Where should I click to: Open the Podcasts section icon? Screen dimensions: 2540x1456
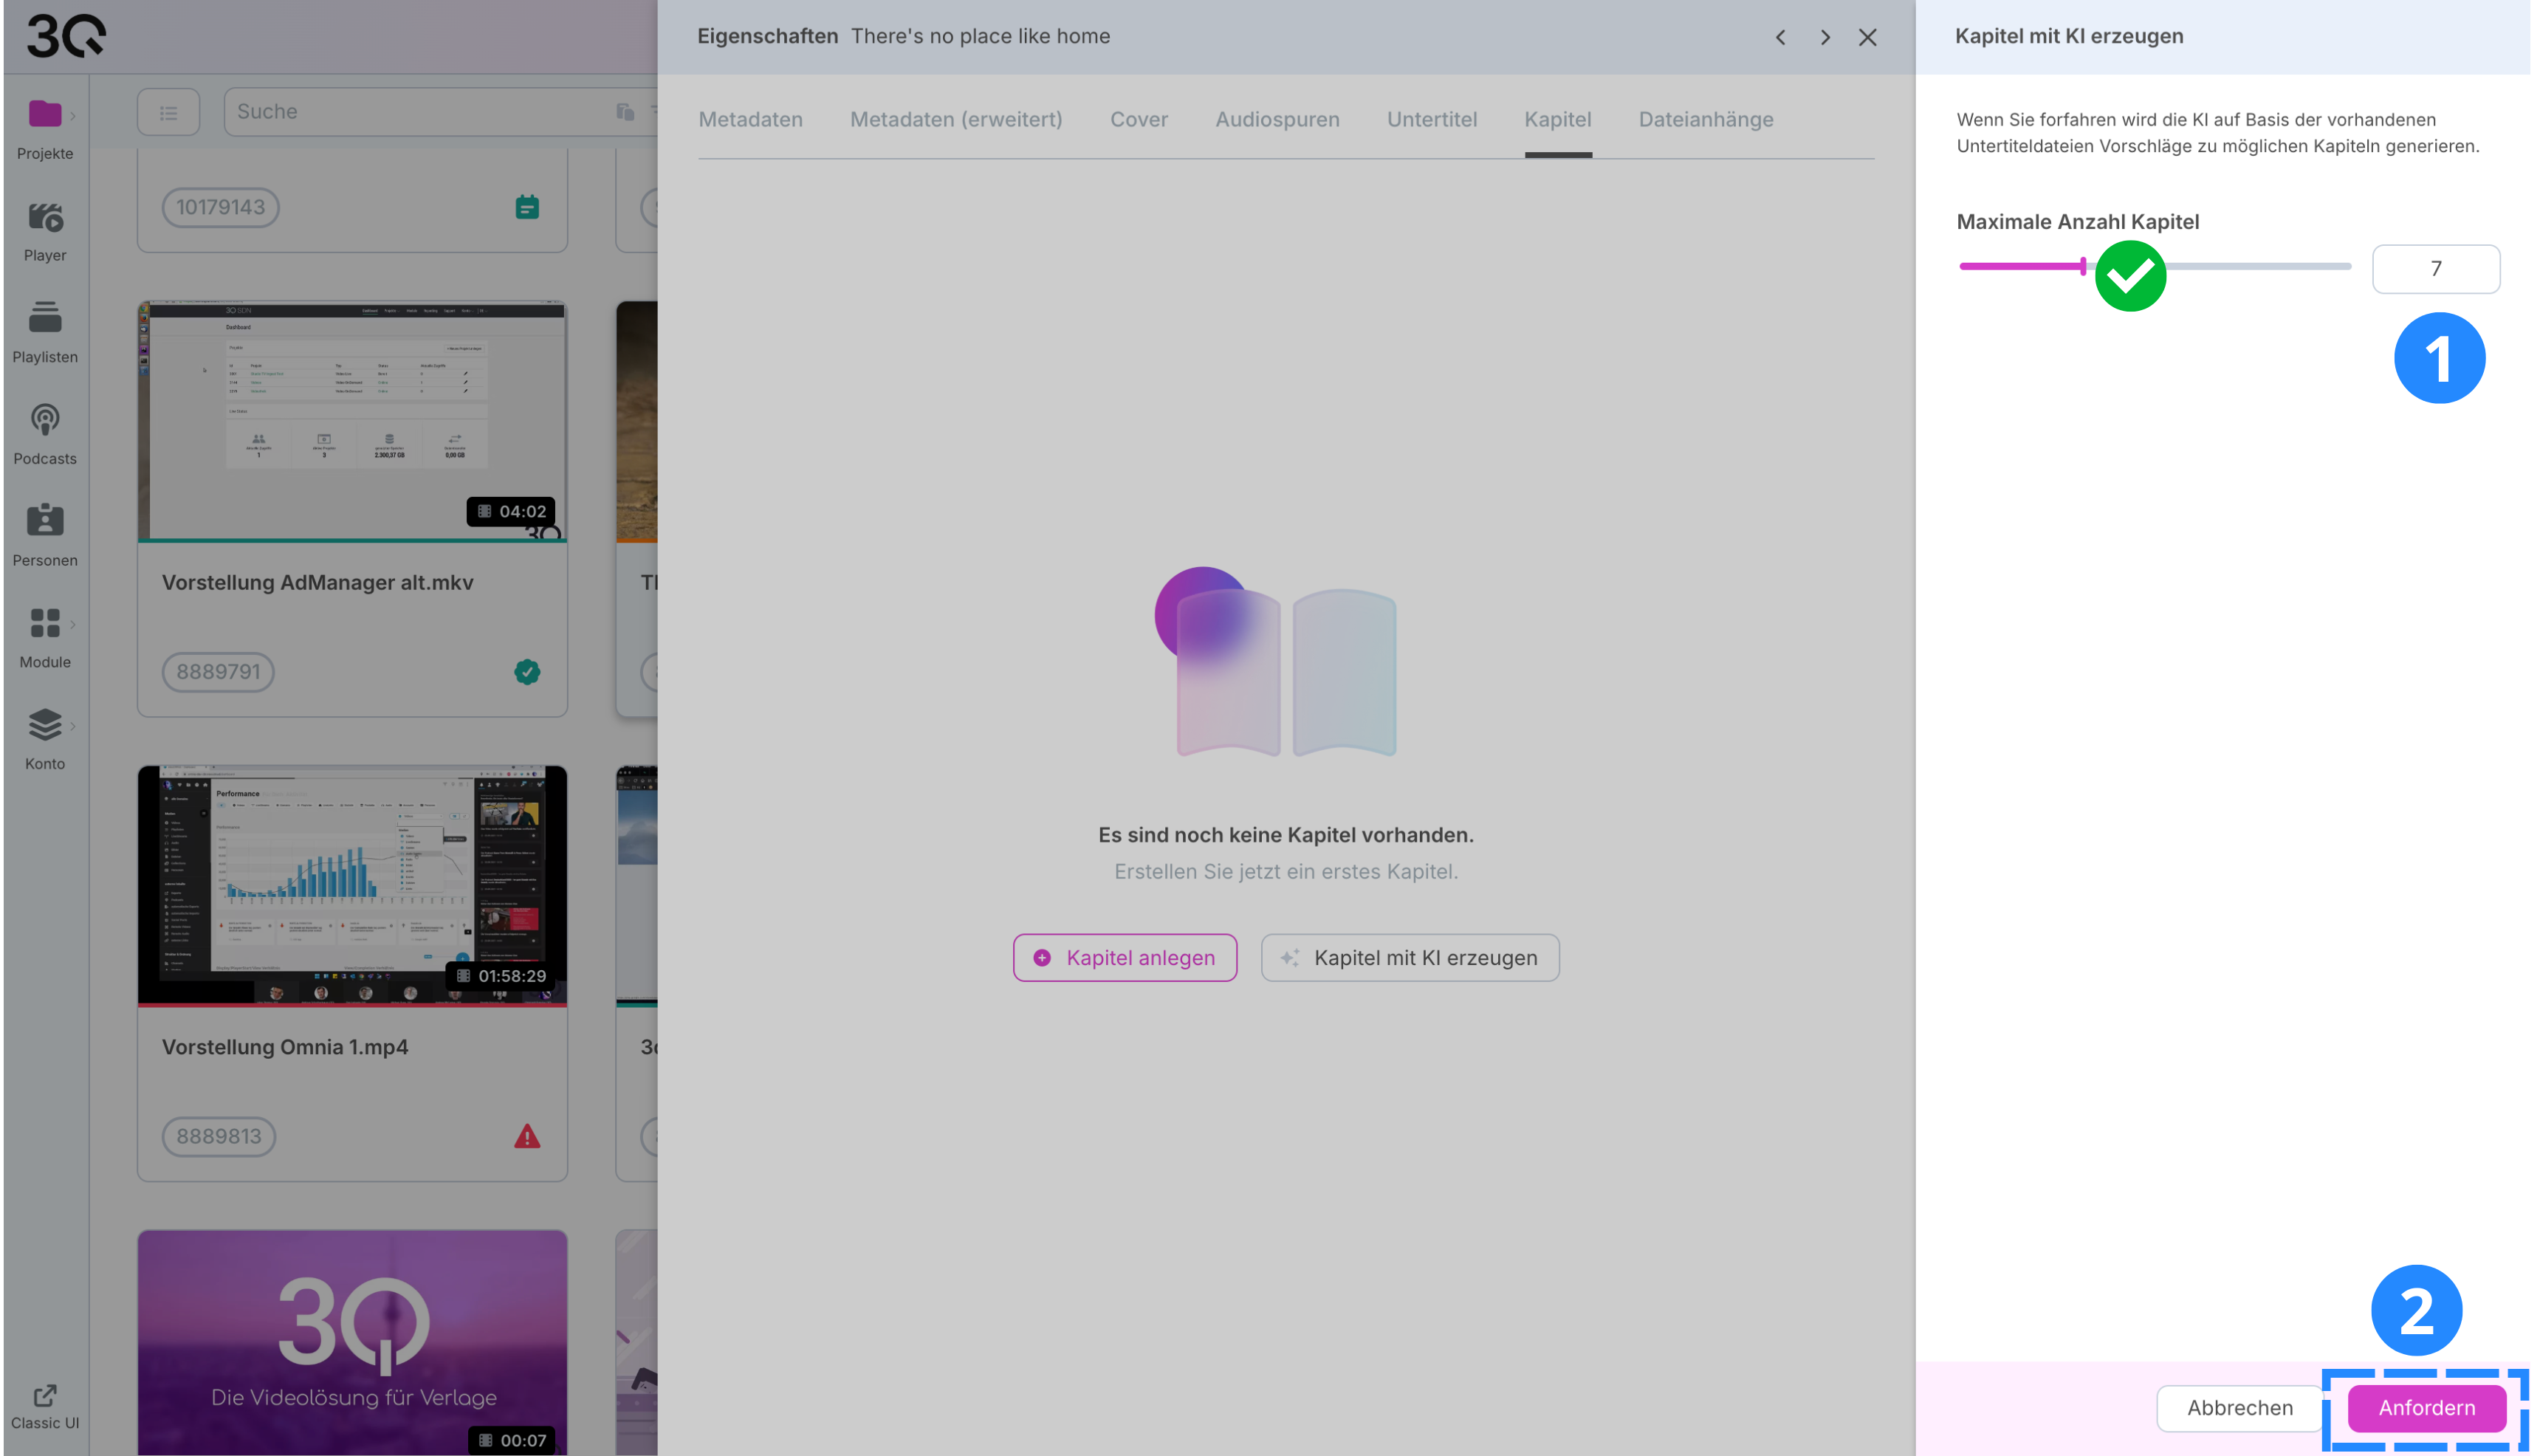[44, 420]
